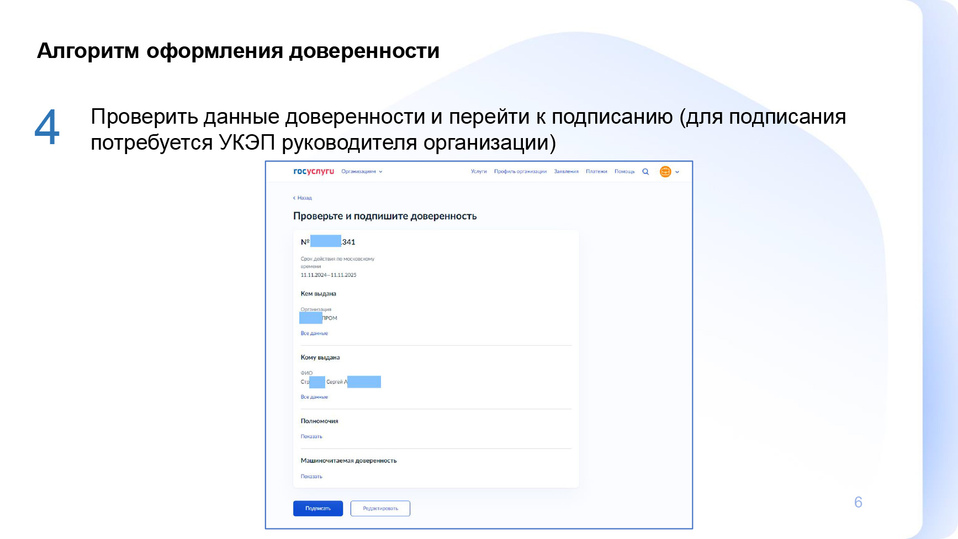Click the Госуслуги logo
The image size is (958, 539).
(x=313, y=172)
